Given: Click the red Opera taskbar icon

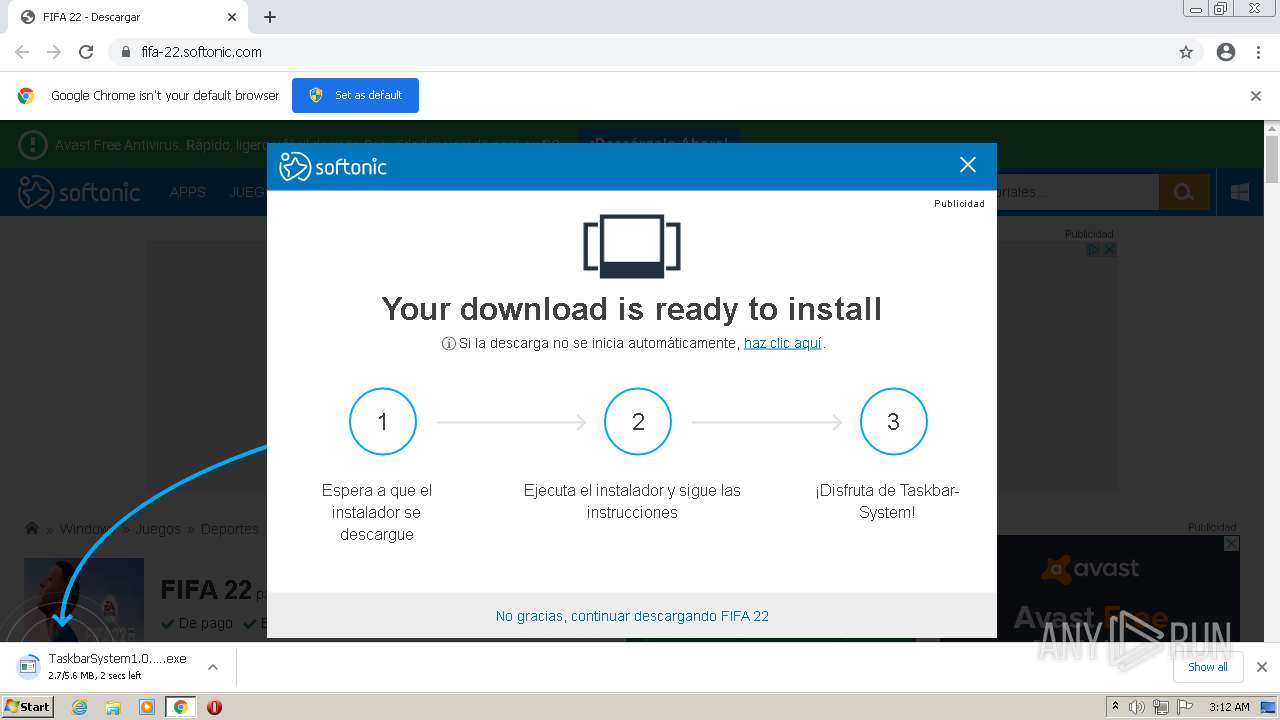Looking at the screenshot, I should click(x=214, y=707).
